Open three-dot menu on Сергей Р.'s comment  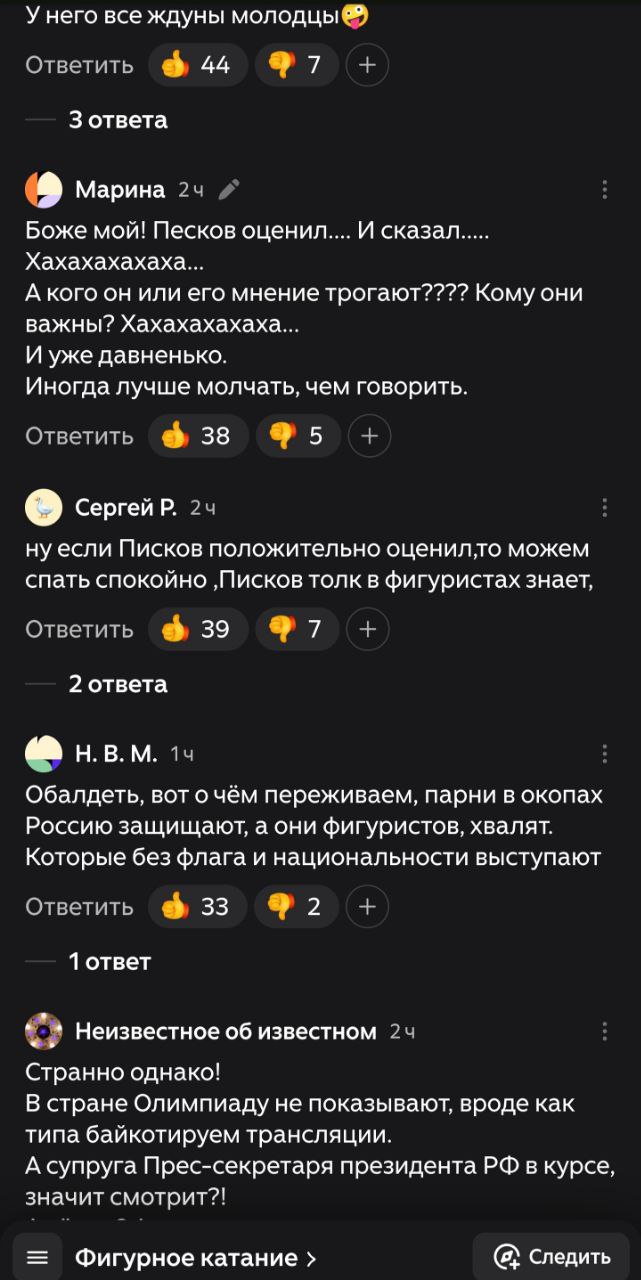pyautogui.click(x=604, y=508)
